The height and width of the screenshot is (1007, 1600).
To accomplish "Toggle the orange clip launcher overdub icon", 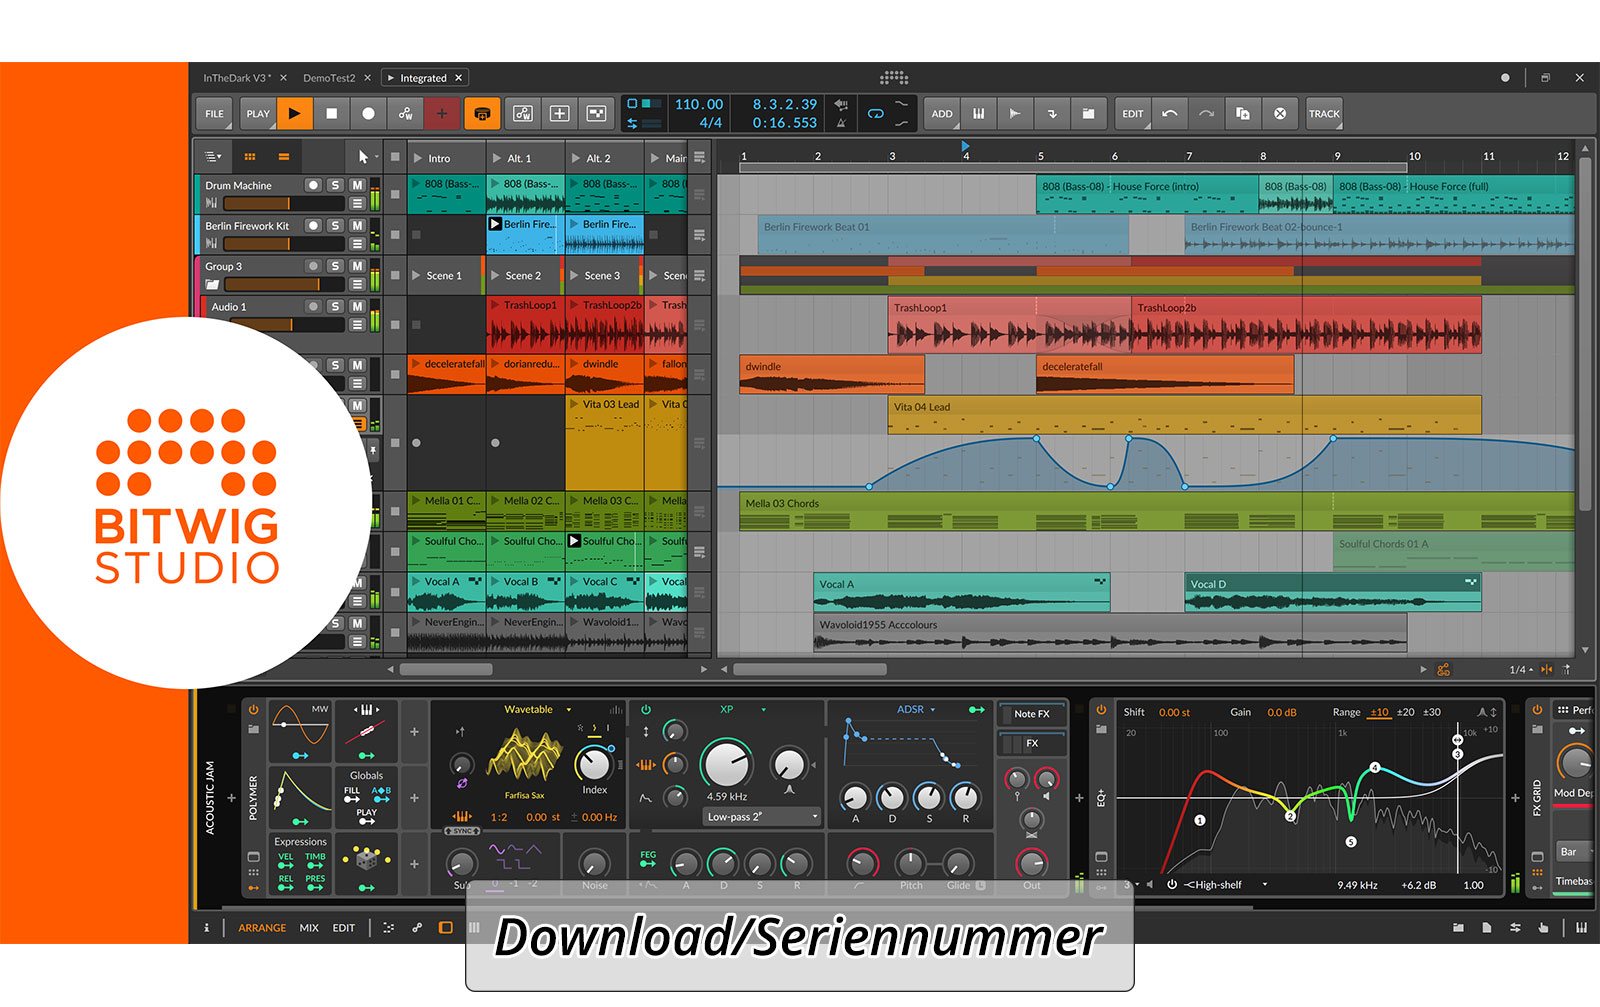I will 482,114.
